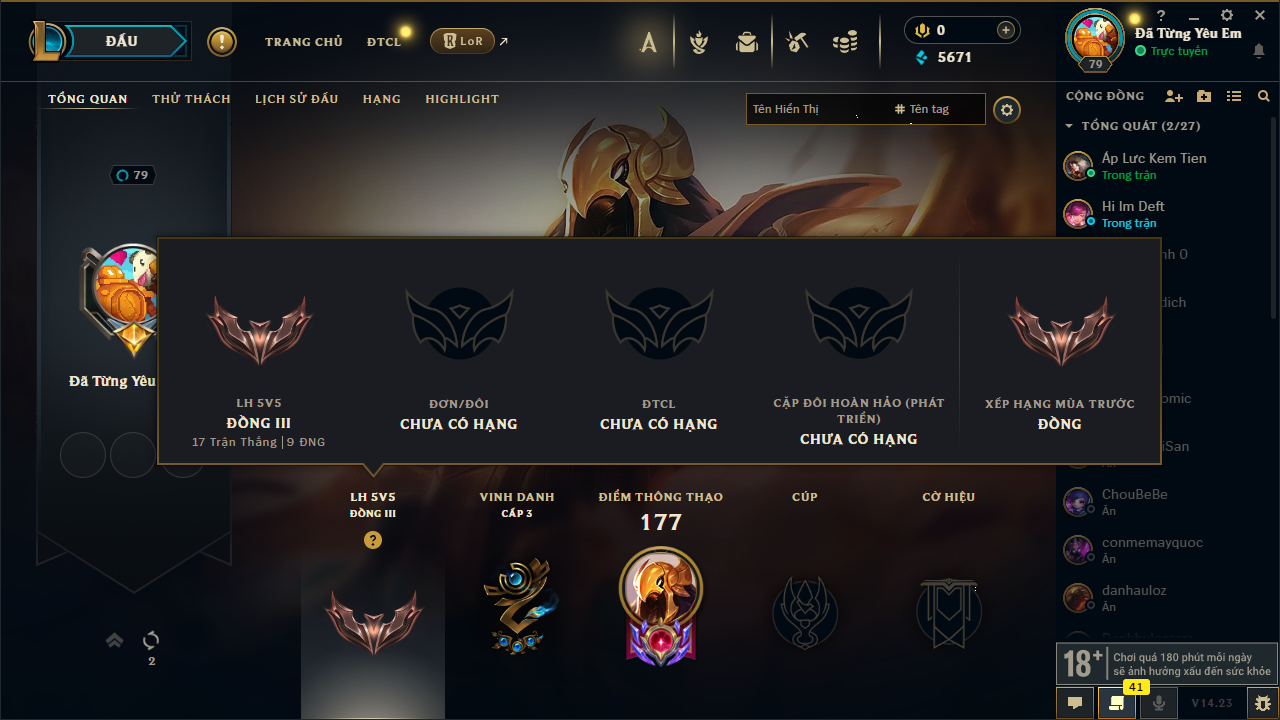The height and width of the screenshot is (720, 1280).
Task: Open the Loot hammer crafting icon
Action: click(796, 42)
